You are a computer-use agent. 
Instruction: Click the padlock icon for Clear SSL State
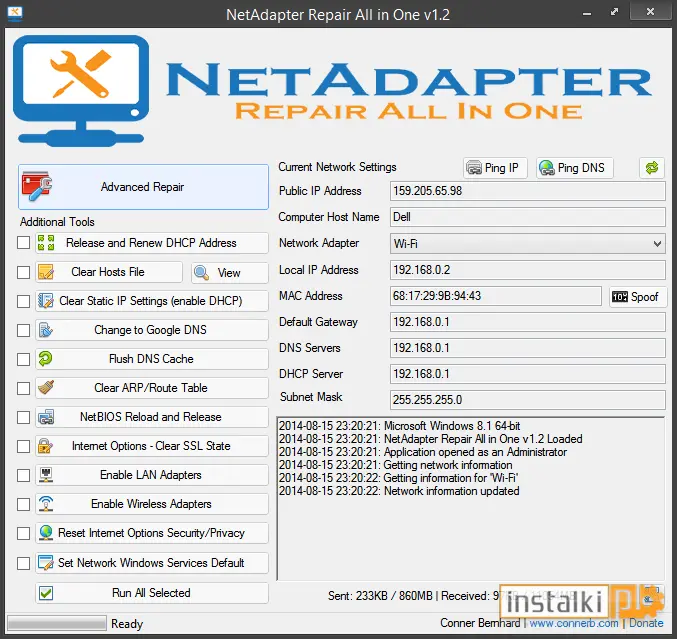[x=46, y=446]
